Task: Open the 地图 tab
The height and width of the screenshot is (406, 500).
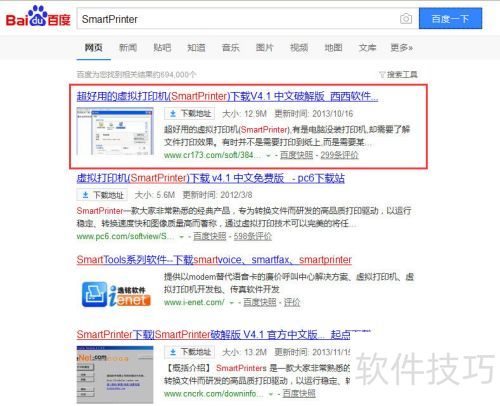Action: [333, 48]
